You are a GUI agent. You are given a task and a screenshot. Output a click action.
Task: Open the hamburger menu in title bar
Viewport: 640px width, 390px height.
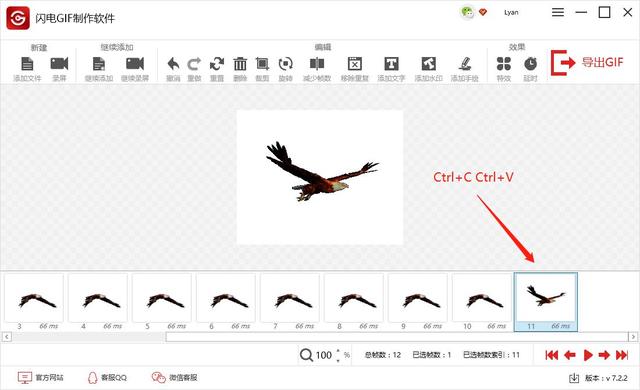coord(558,13)
